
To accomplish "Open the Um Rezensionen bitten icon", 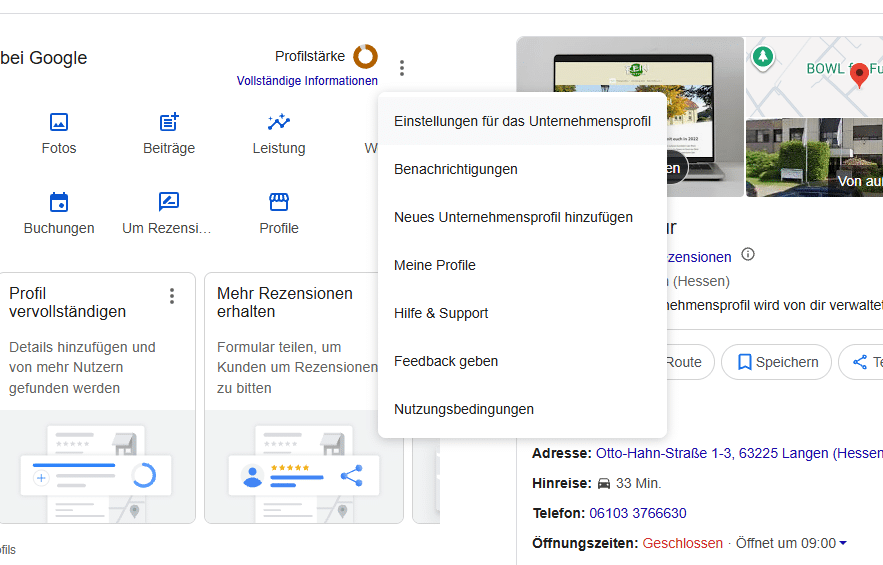I will pos(169,202).
